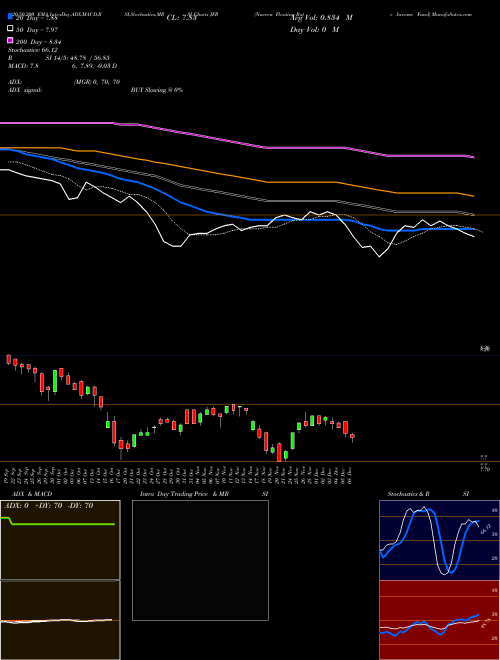Click the 'BUY Slowing @ 0%' signal text
500x660 pixels.
[157, 90]
